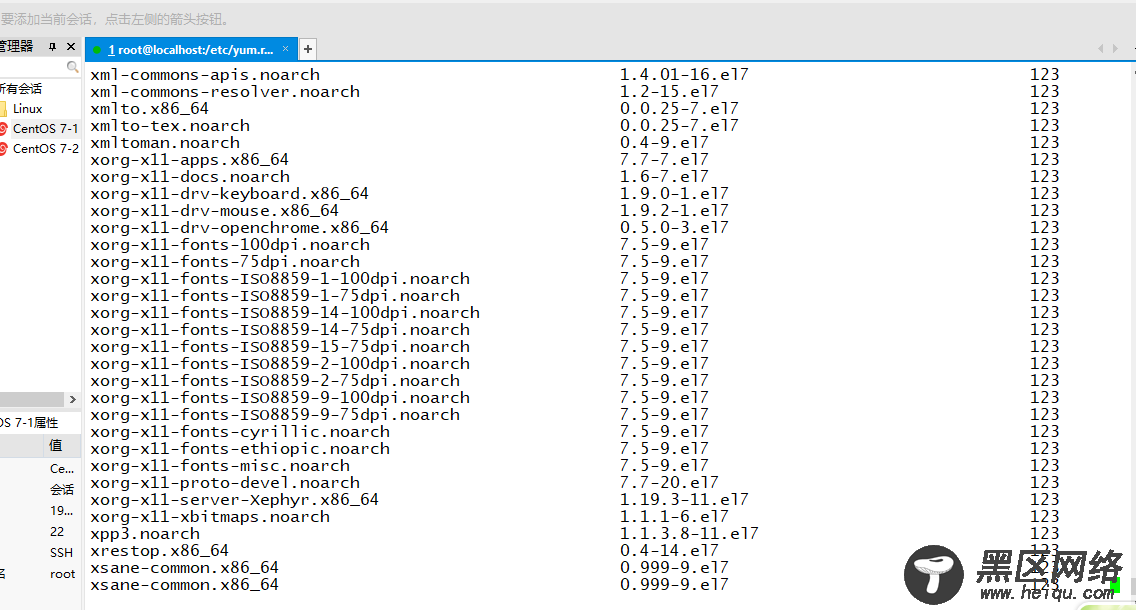Click the session tree horizontal scrollbar track

pos(32,399)
